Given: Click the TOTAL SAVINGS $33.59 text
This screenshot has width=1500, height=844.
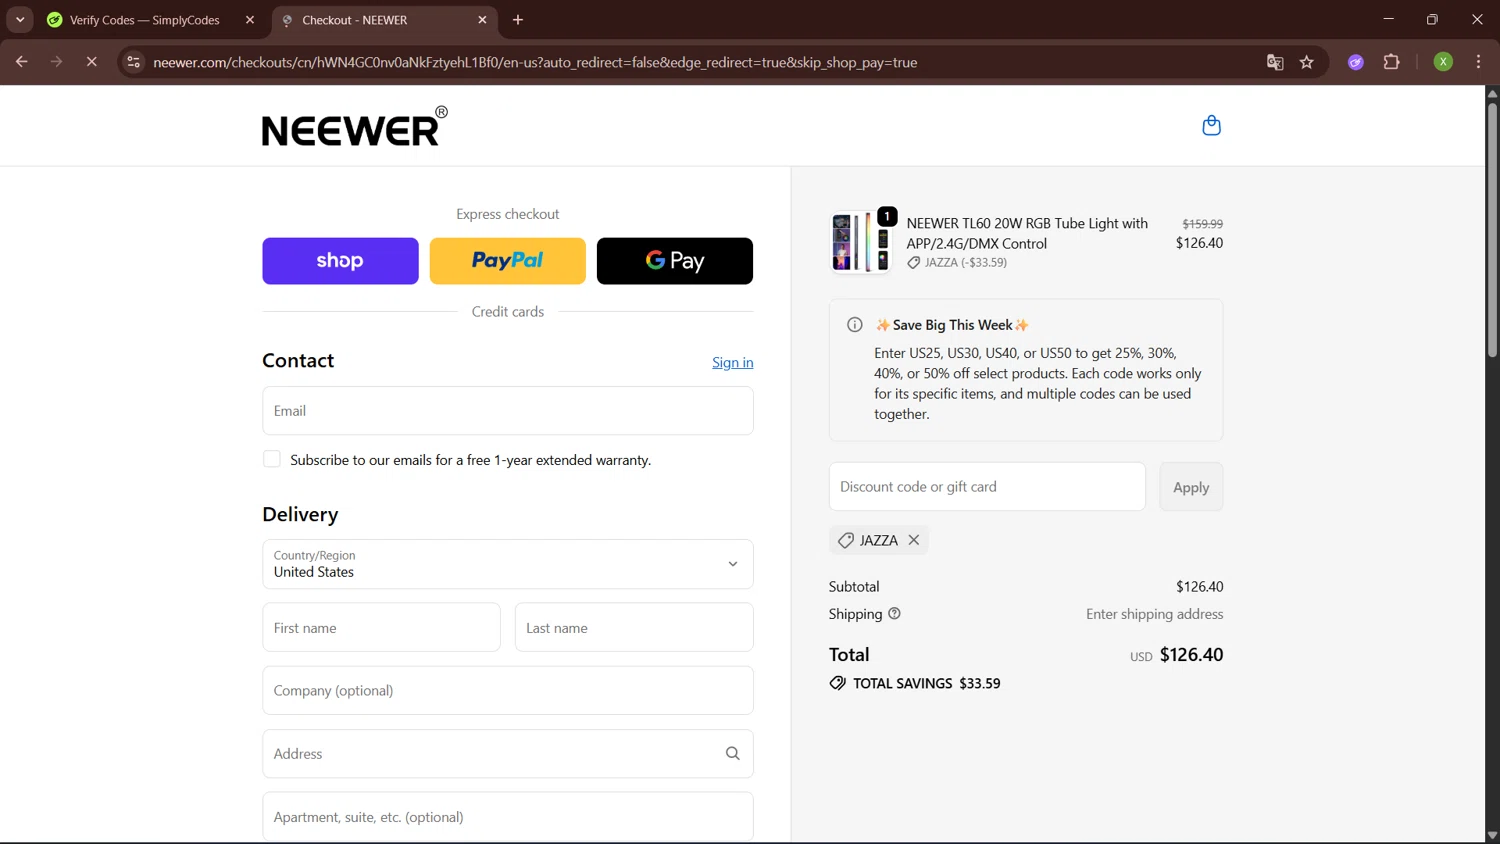Looking at the screenshot, I should (927, 683).
